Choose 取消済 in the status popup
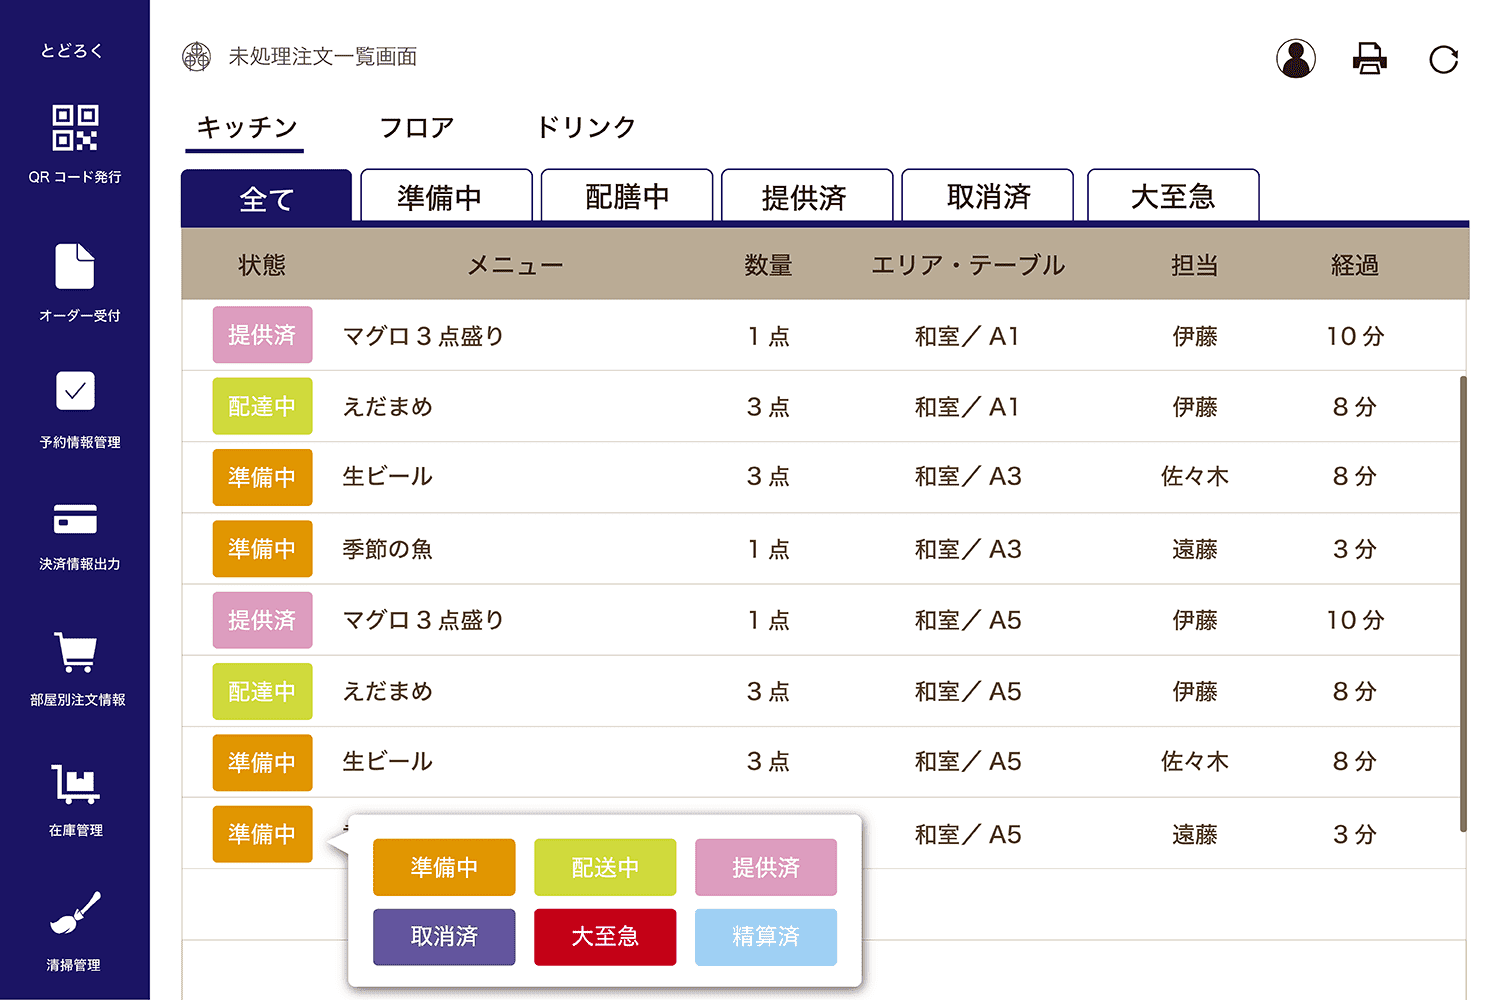 click(x=444, y=937)
